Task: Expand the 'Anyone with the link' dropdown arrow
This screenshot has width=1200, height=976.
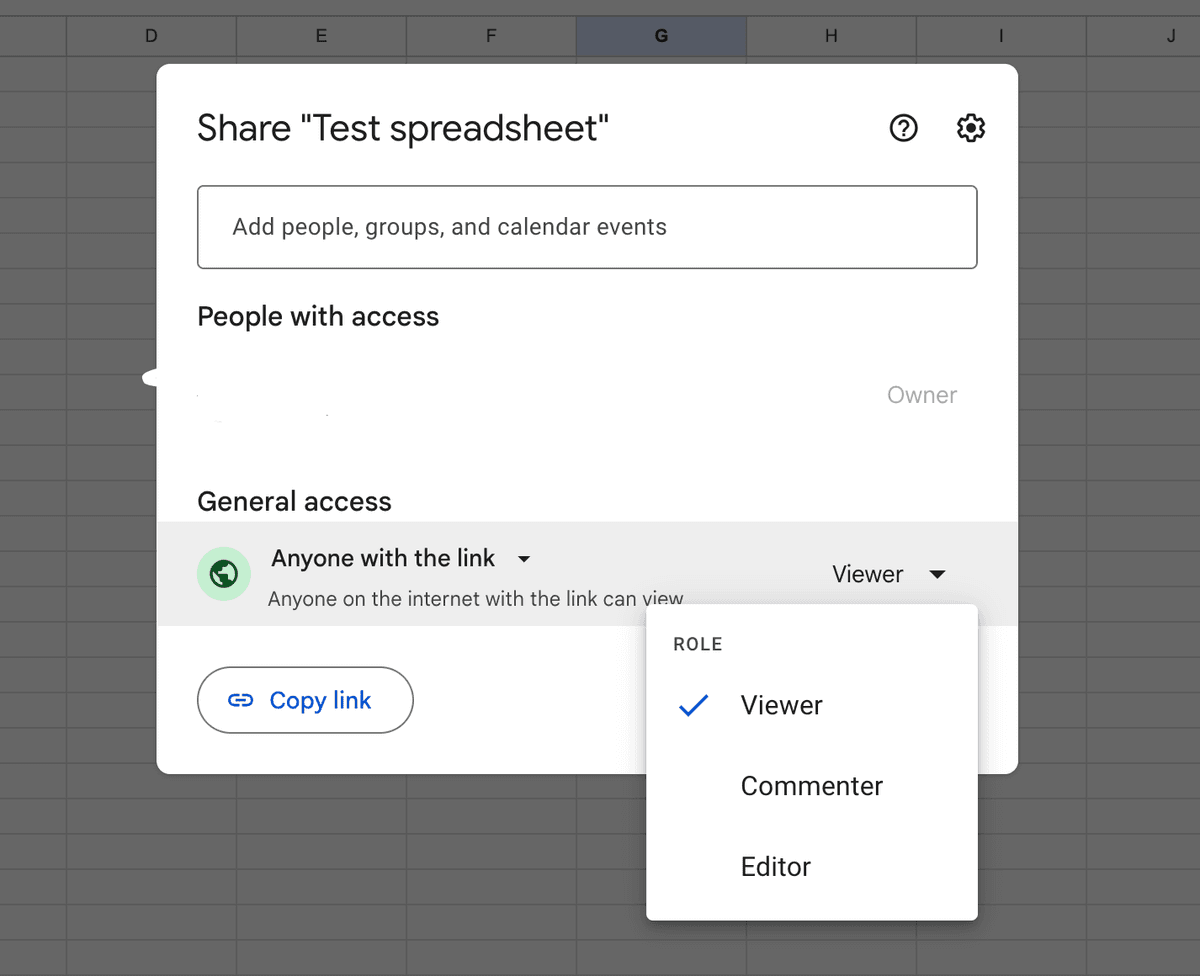Action: point(524,559)
